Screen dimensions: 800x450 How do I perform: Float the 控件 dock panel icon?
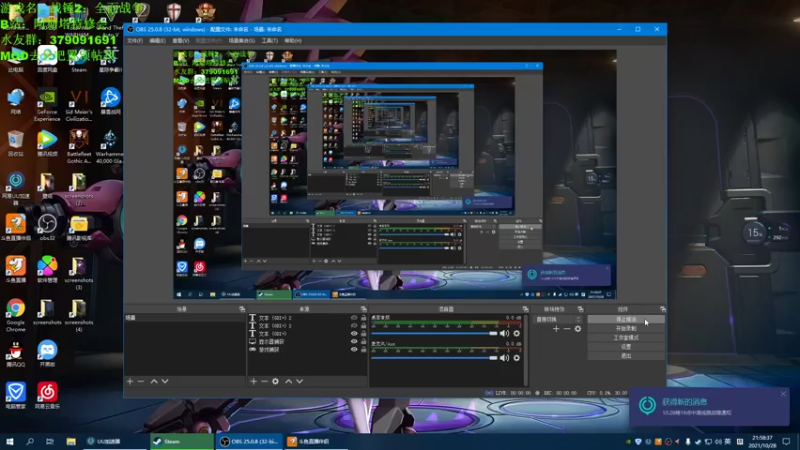tap(662, 309)
